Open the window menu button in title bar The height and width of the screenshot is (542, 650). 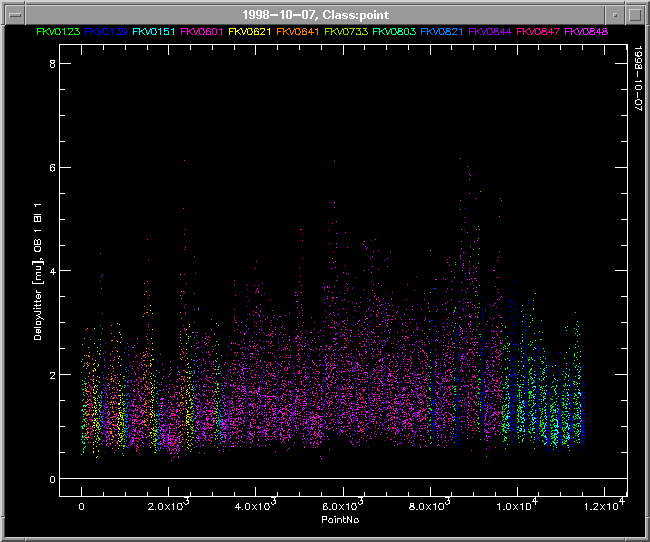[x=13, y=13]
